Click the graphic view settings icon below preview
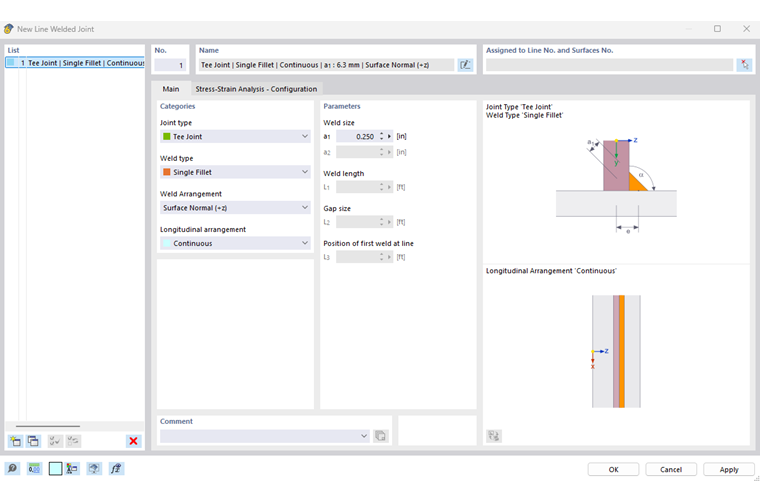 [x=493, y=436]
